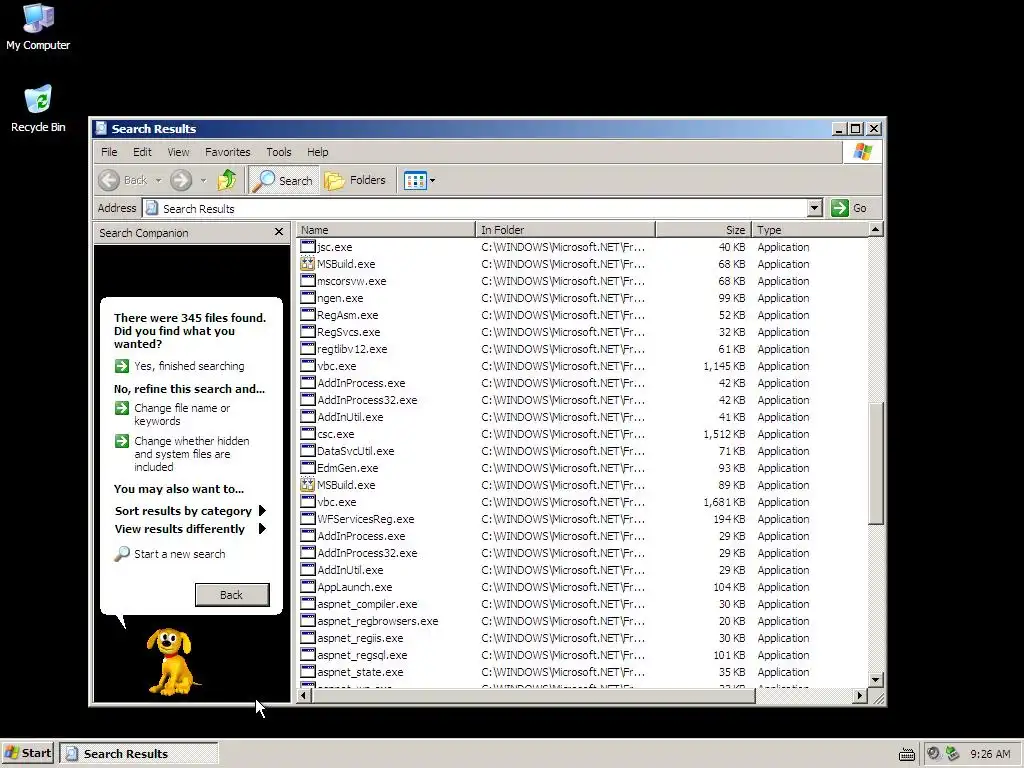1024x768 pixels.
Task: Close the Search Companion pane
Action: pos(279,232)
